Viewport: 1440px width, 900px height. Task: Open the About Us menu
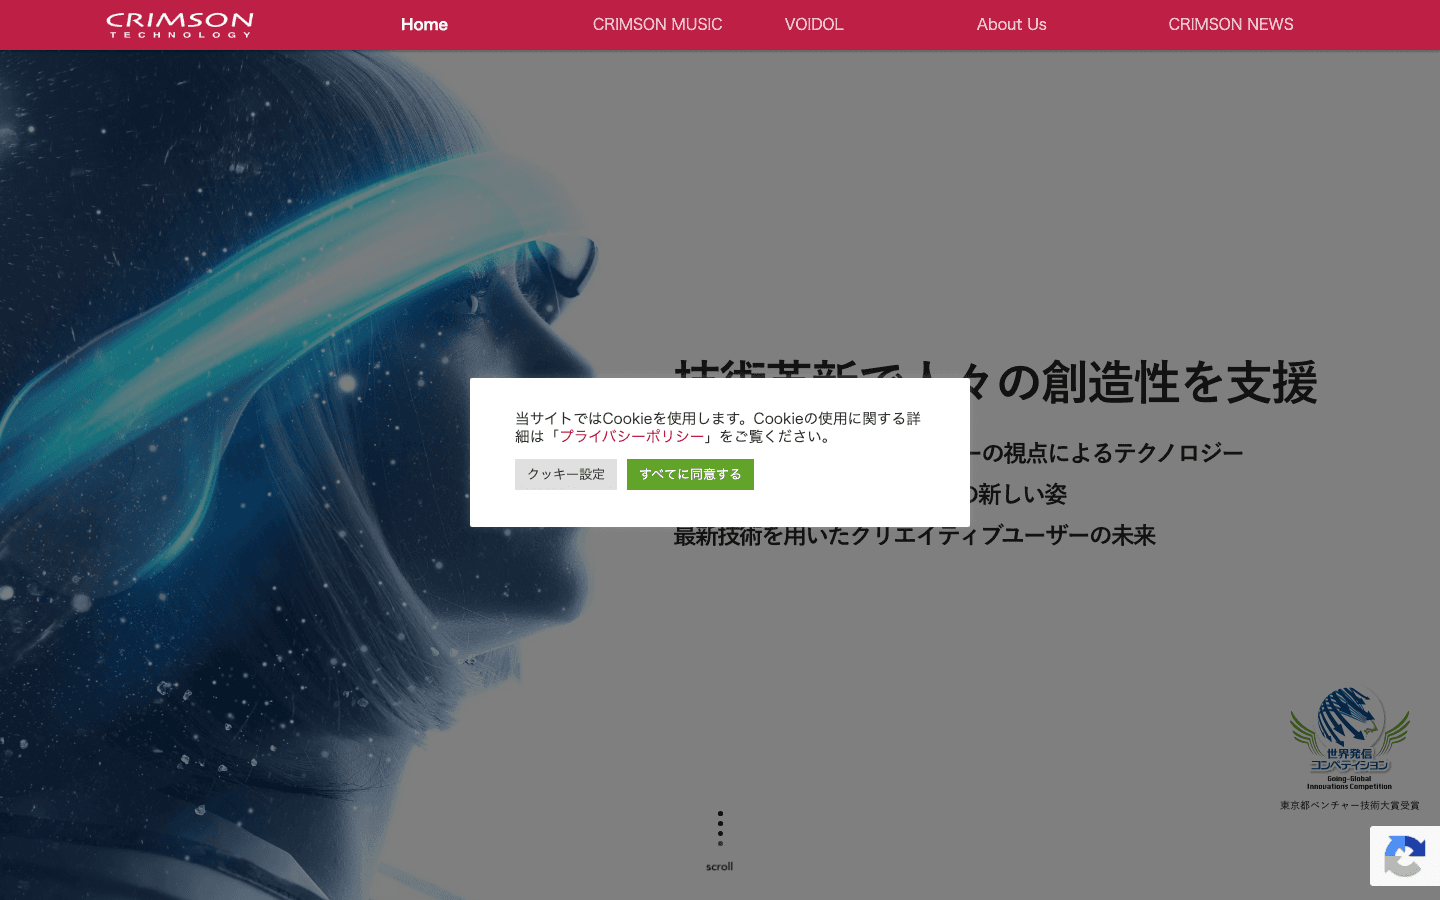(1011, 24)
